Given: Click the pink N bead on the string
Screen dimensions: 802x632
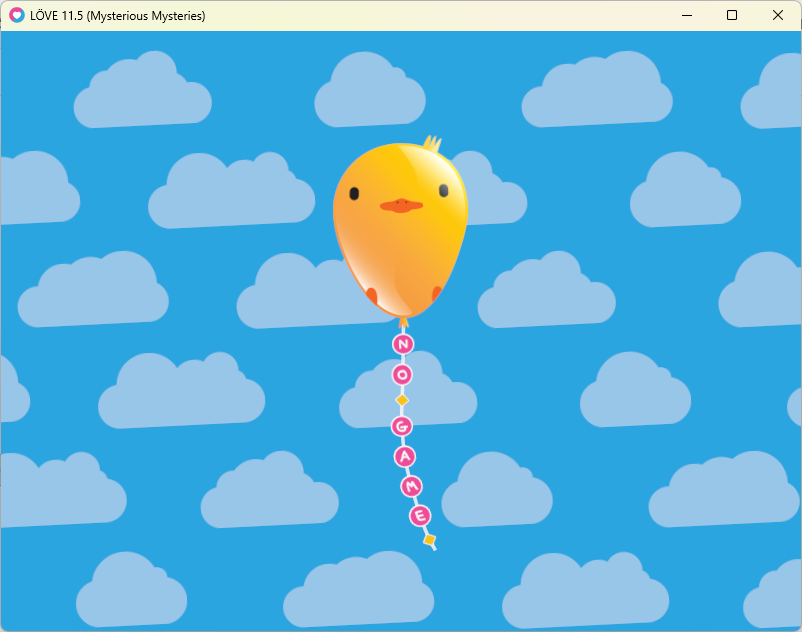Looking at the screenshot, I should pos(403,344).
